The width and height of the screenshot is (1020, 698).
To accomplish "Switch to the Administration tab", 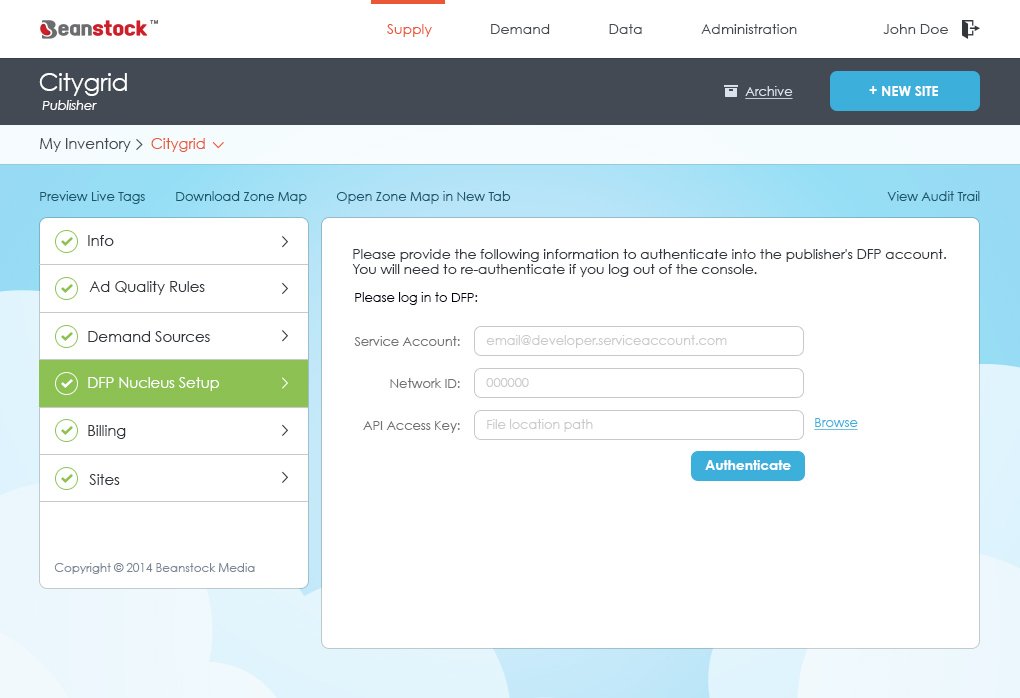I will (748, 29).
